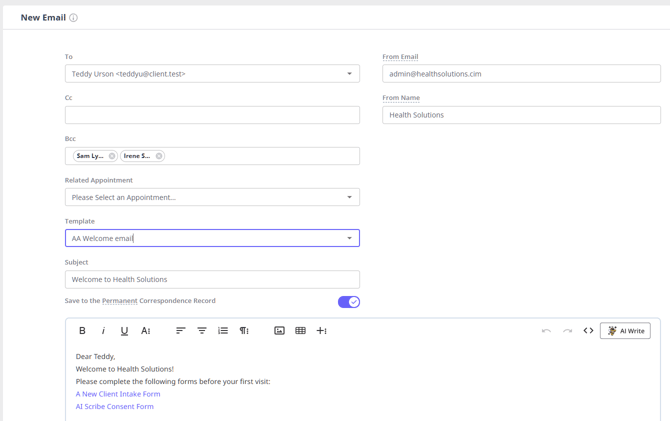Image resolution: width=670 pixels, height=421 pixels.
Task: Apply italic formatting
Action: (103, 331)
